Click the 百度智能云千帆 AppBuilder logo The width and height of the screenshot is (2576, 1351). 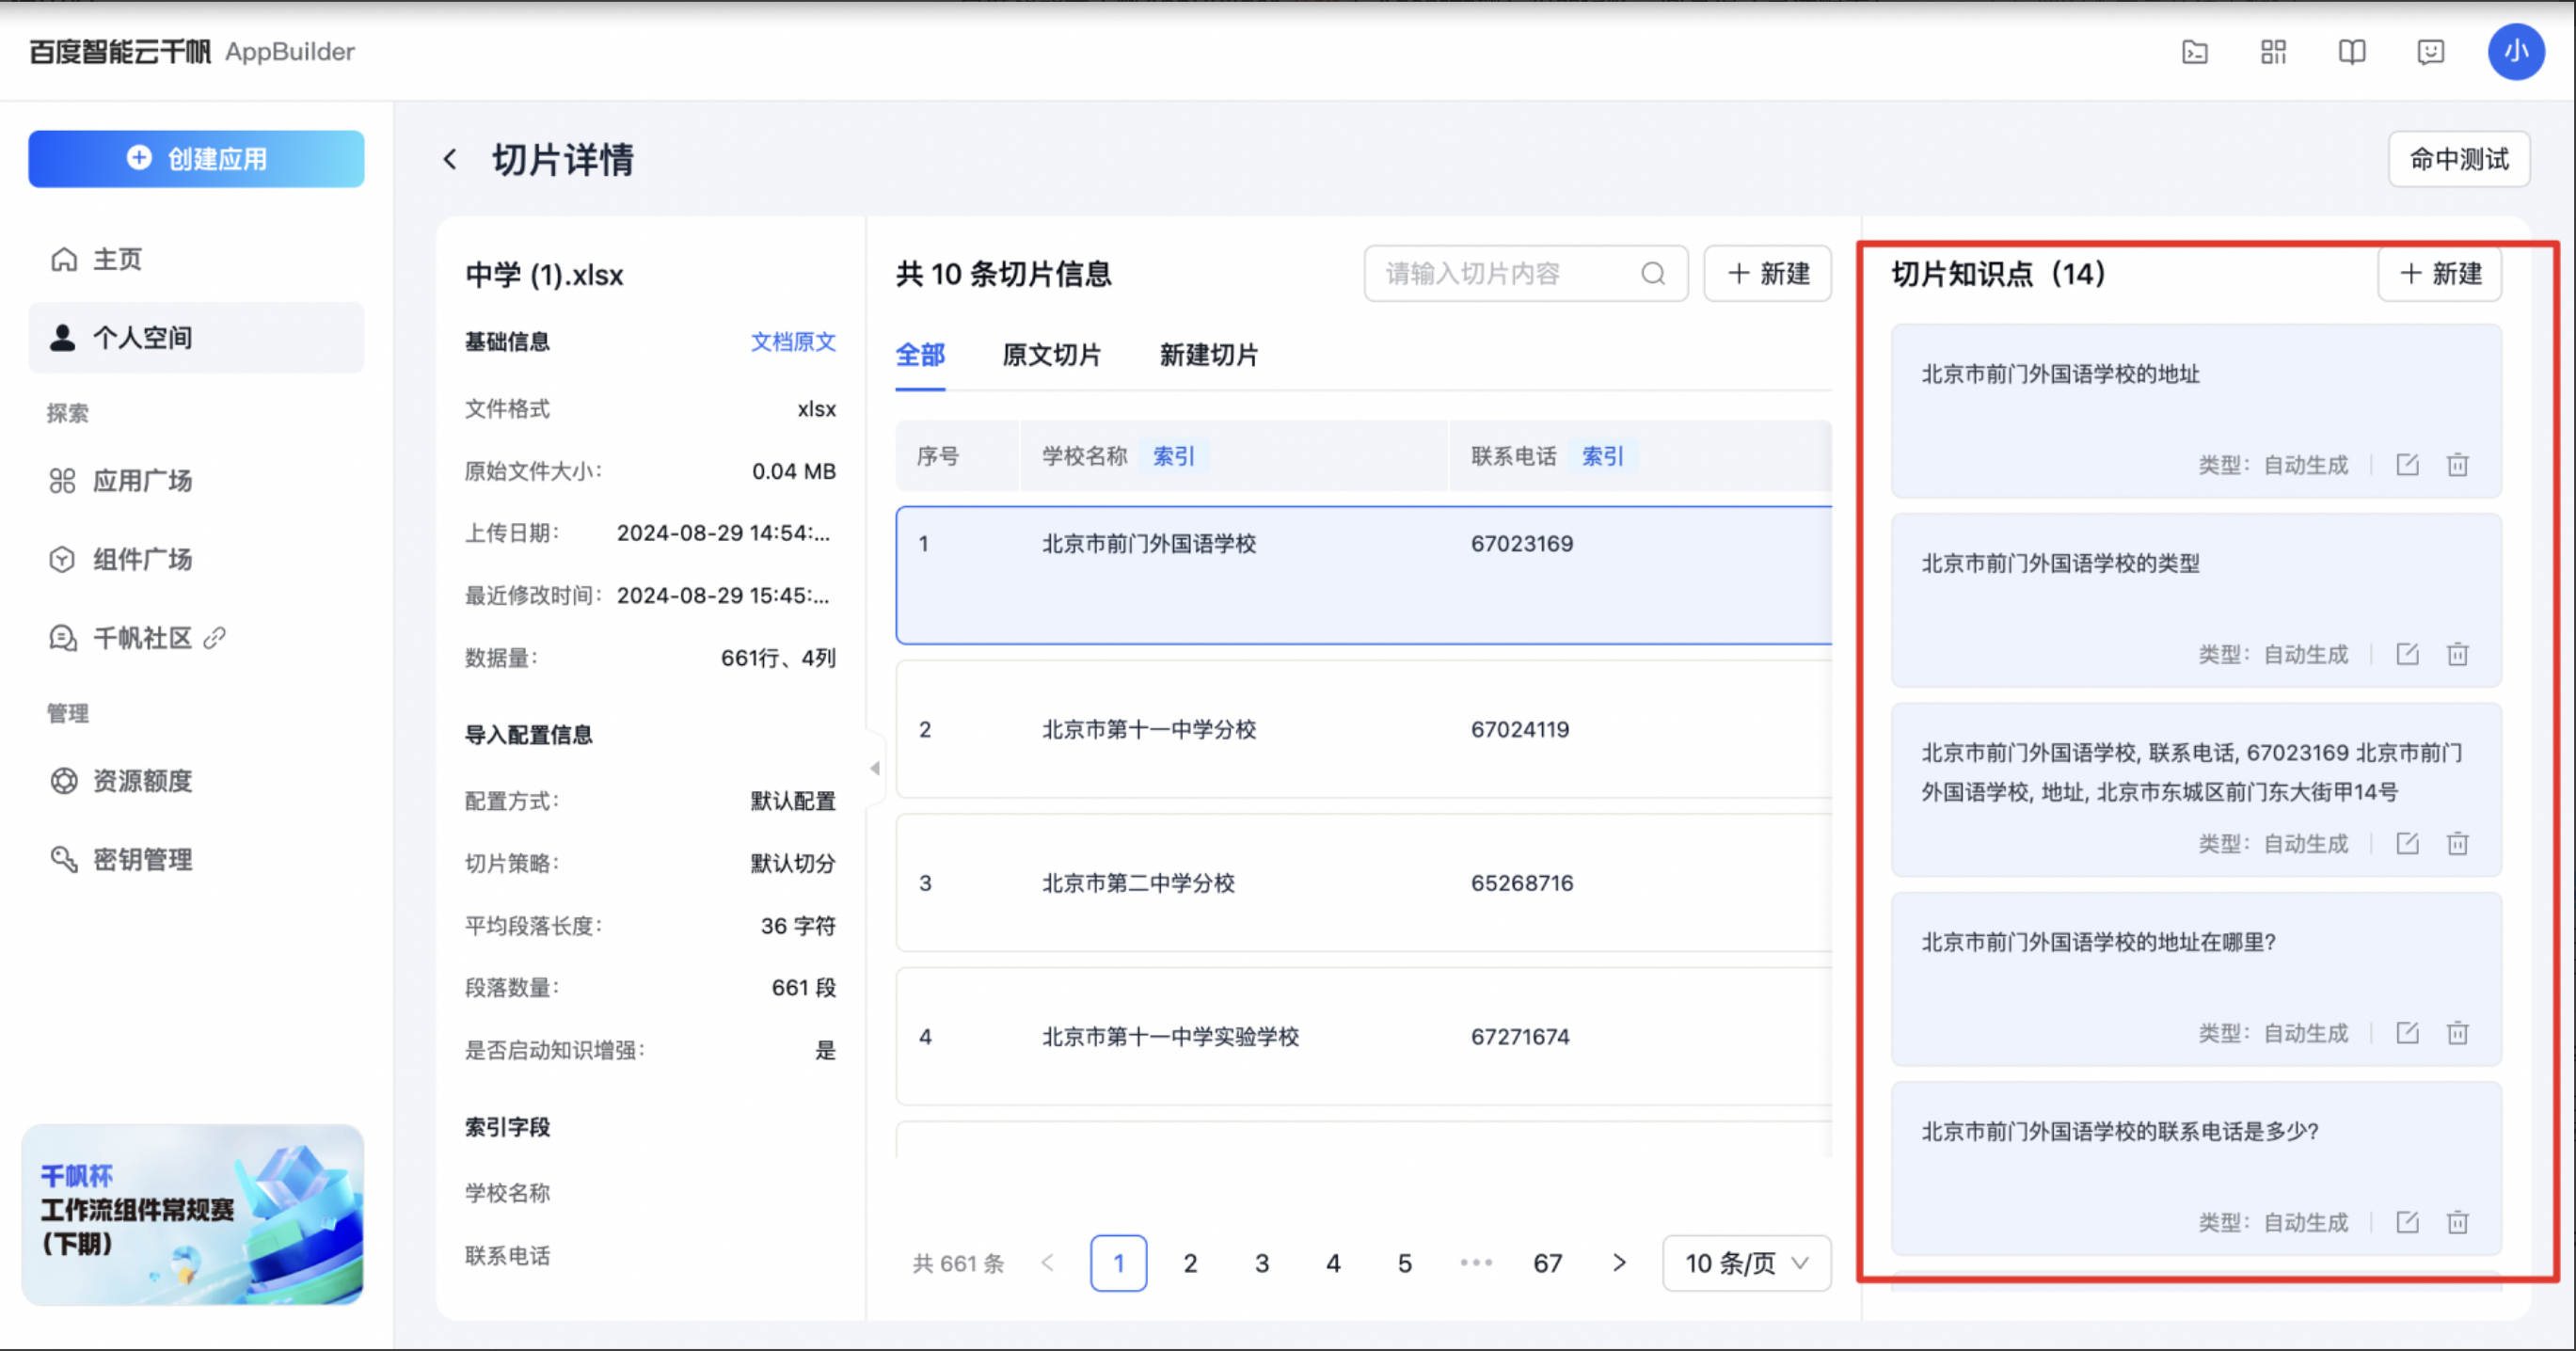(x=192, y=52)
